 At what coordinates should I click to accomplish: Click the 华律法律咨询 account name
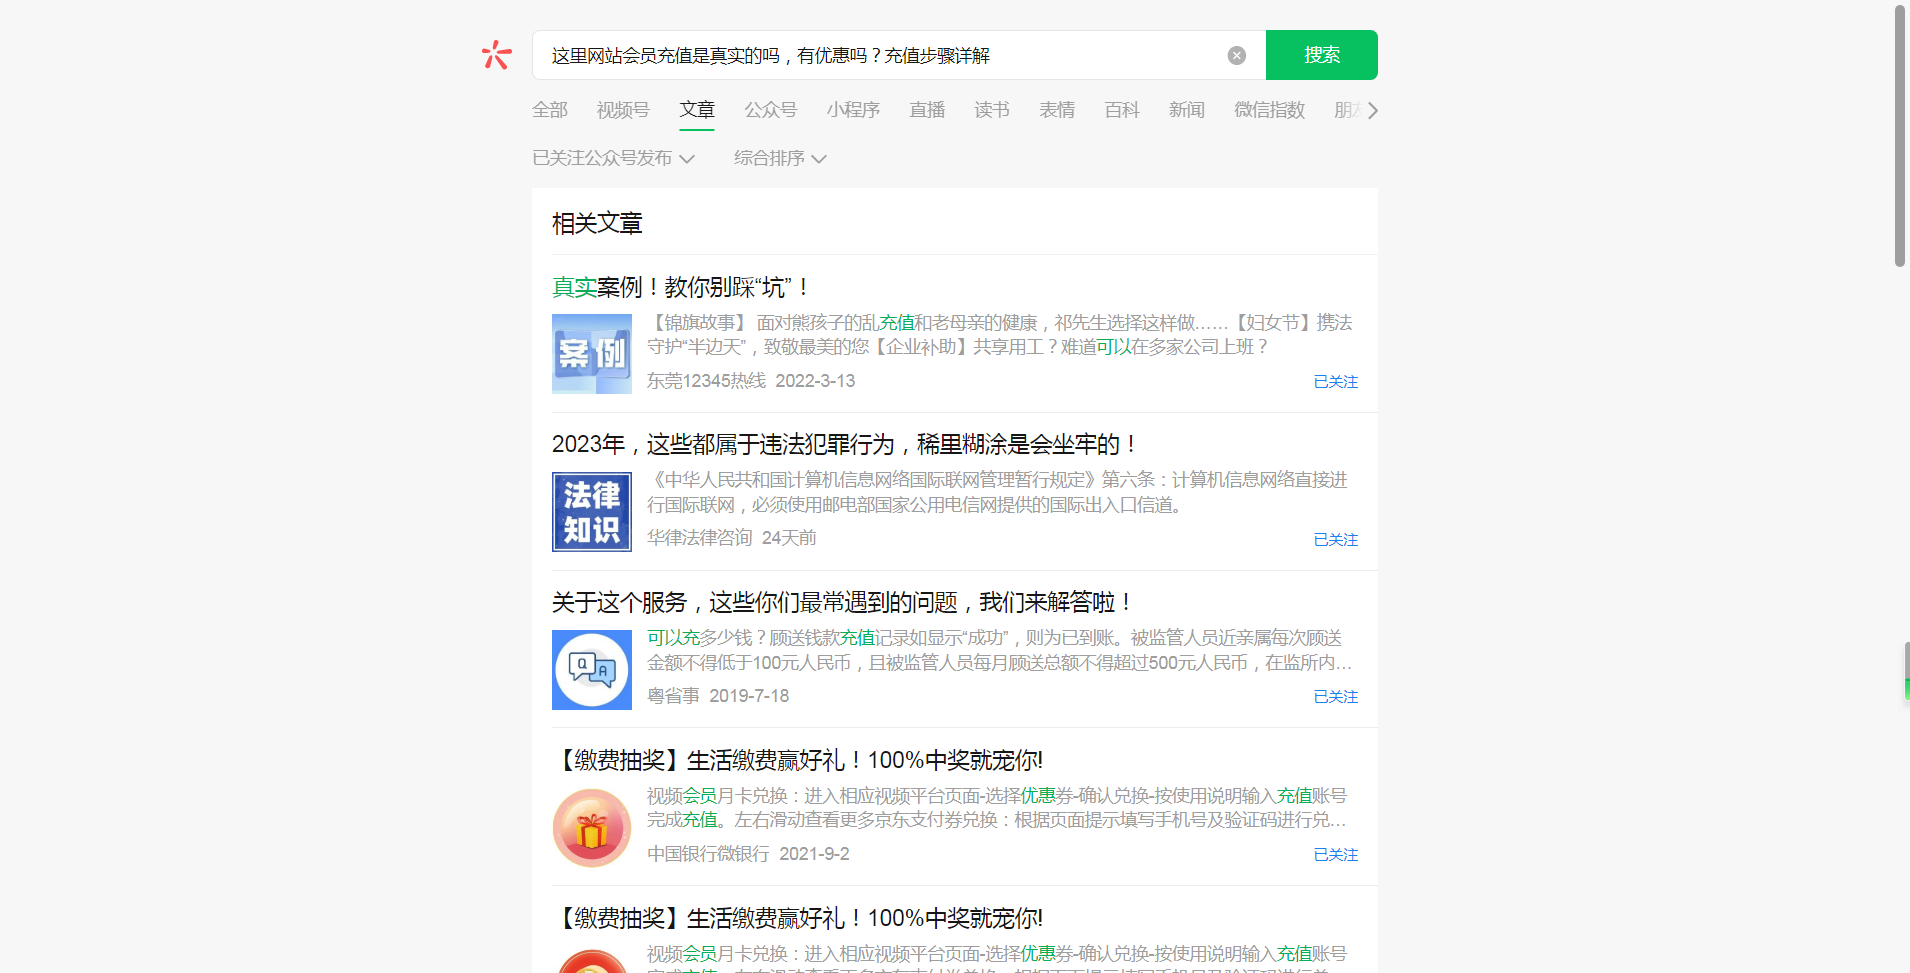pos(699,538)
